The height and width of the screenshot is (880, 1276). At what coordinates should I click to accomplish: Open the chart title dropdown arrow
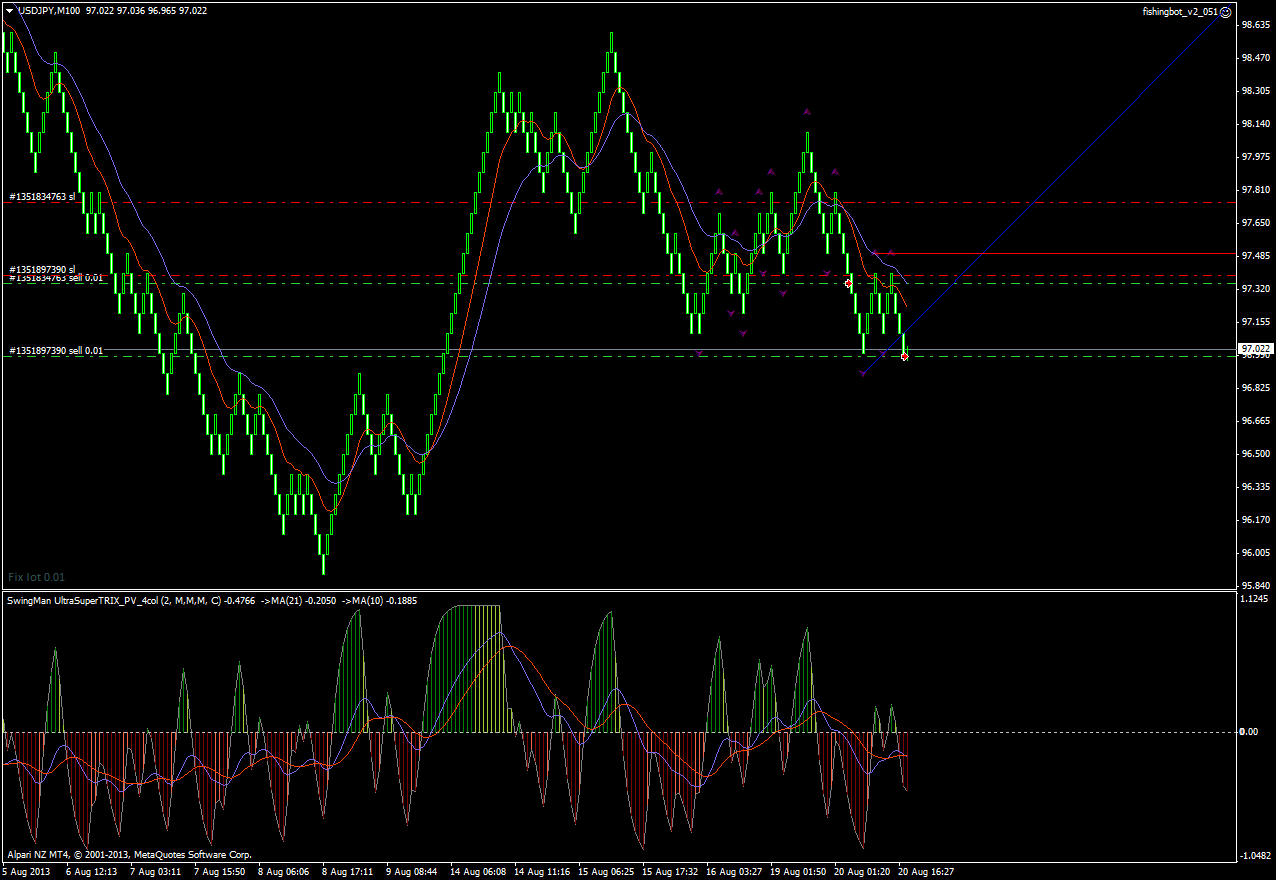click(x=9, y=10)
